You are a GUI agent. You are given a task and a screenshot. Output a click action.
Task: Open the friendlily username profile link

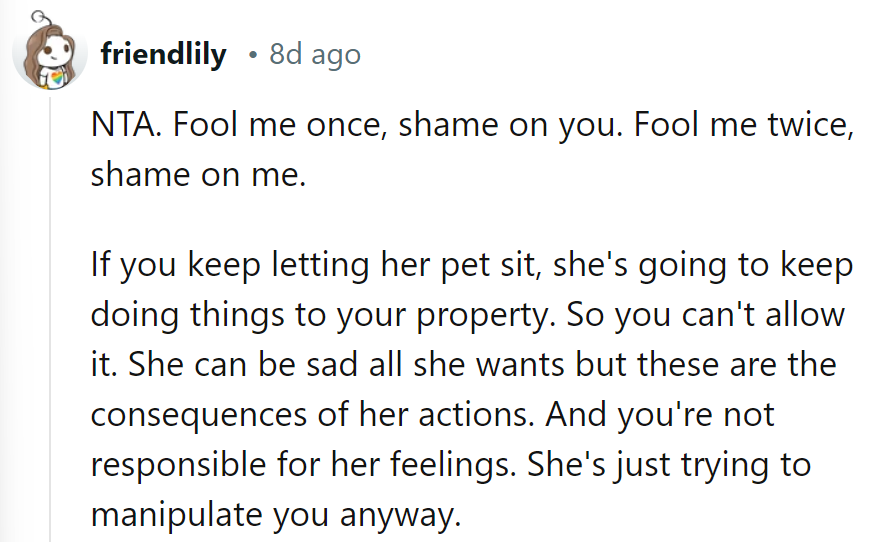click(164, 55)
